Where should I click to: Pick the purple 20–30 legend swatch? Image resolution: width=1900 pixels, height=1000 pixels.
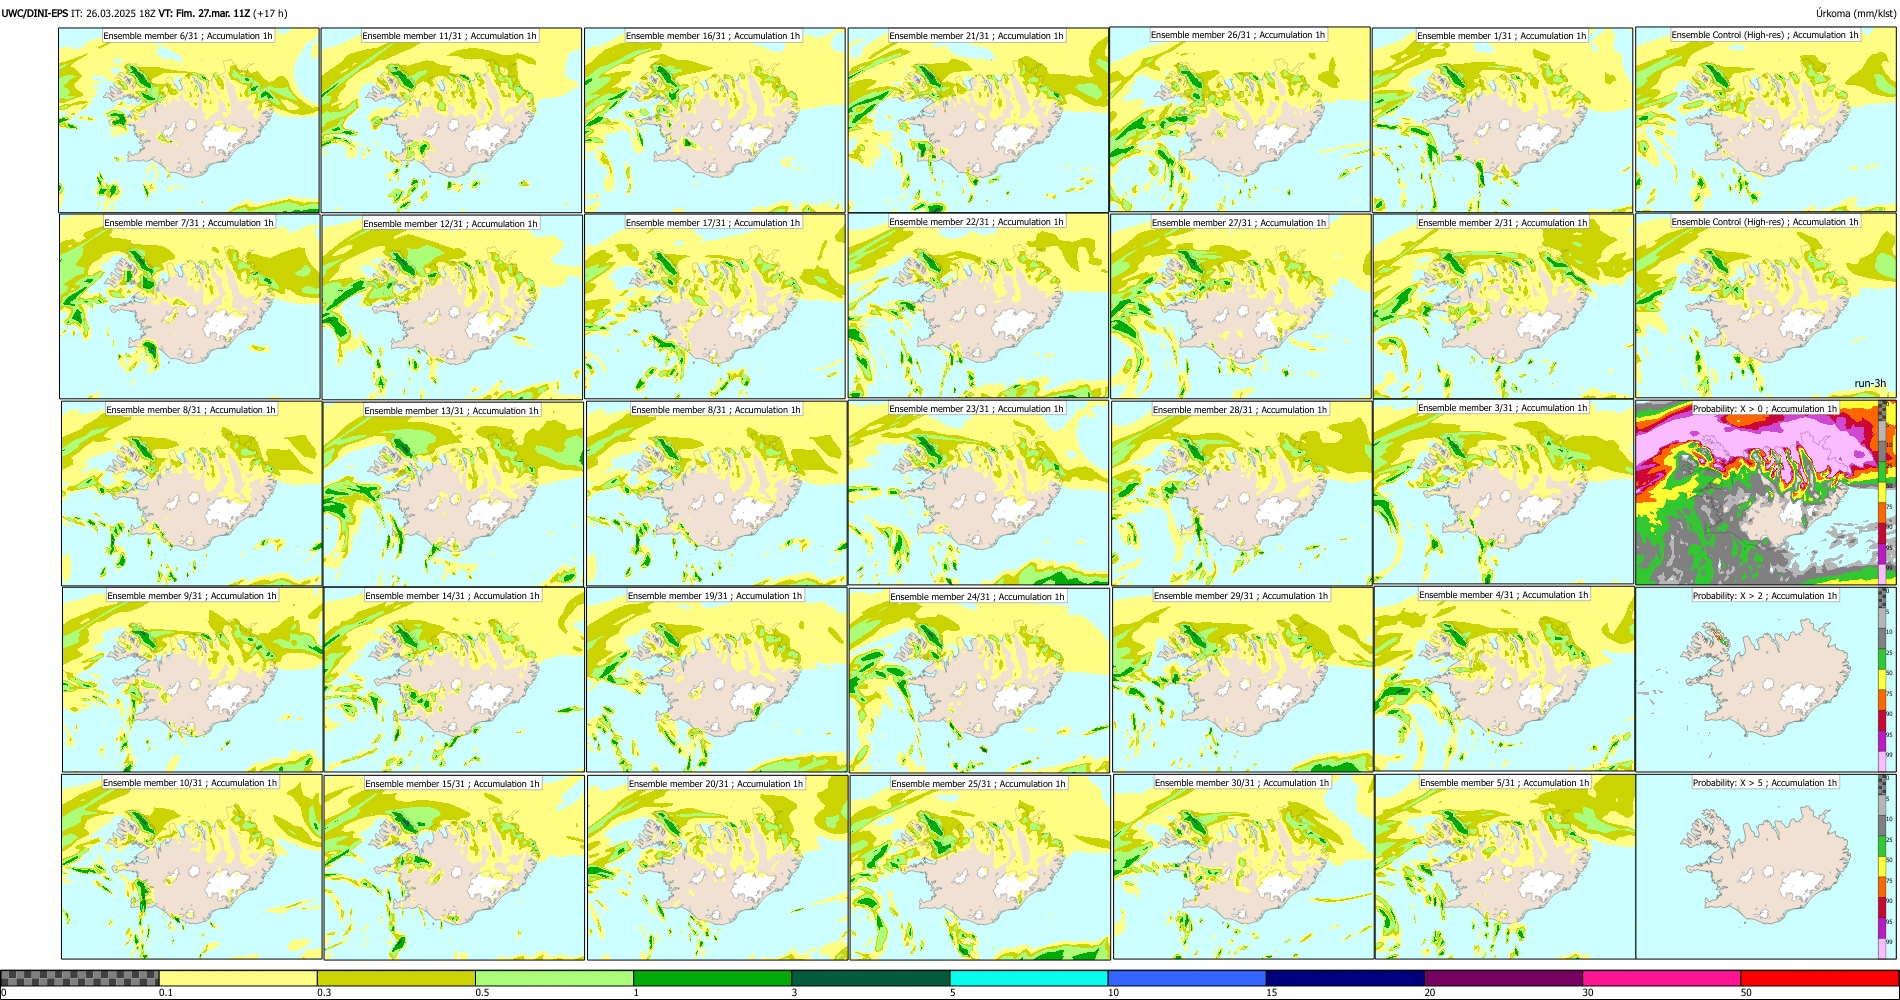tap(1503, 978)
